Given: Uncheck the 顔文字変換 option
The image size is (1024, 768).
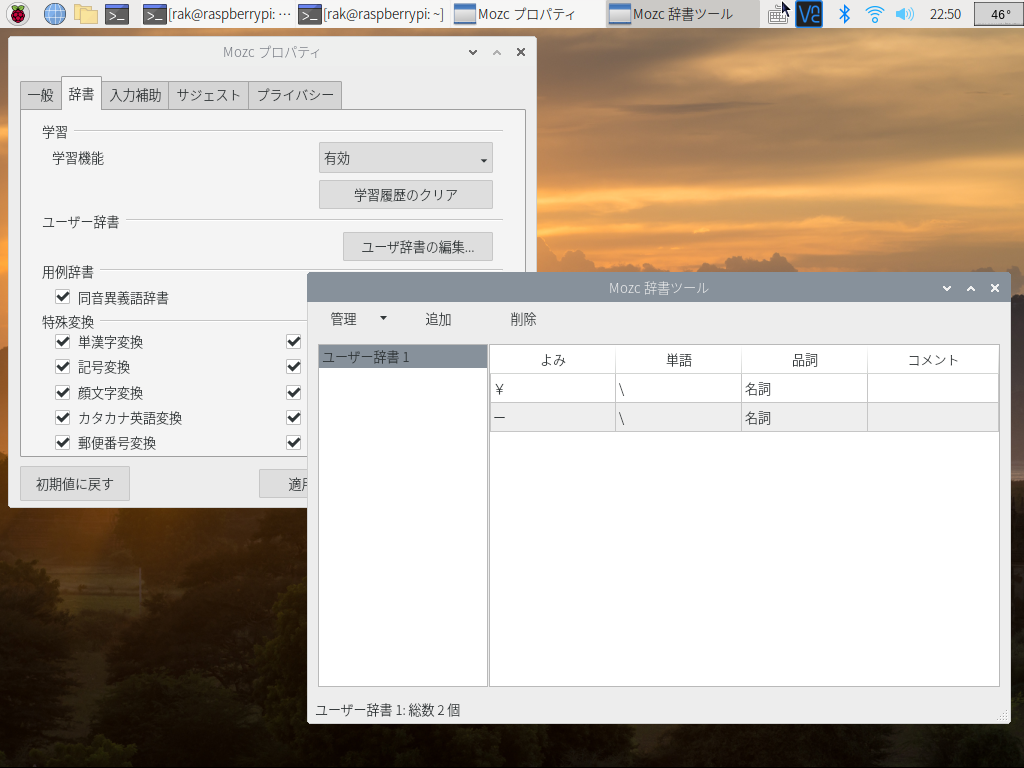Looking at the screenshot, I should click(x=63, y=392).
